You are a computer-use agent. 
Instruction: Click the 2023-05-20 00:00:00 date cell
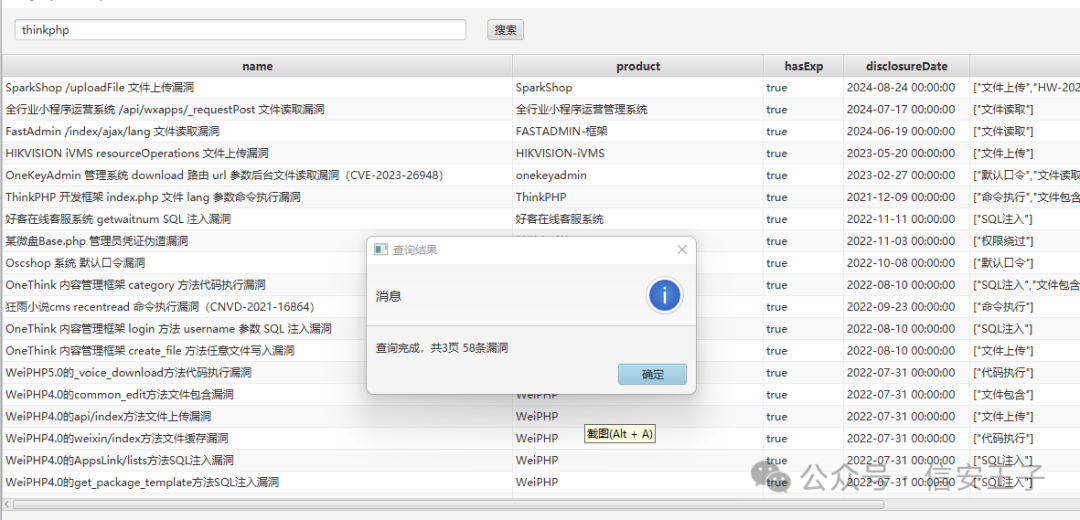(906, 154)
